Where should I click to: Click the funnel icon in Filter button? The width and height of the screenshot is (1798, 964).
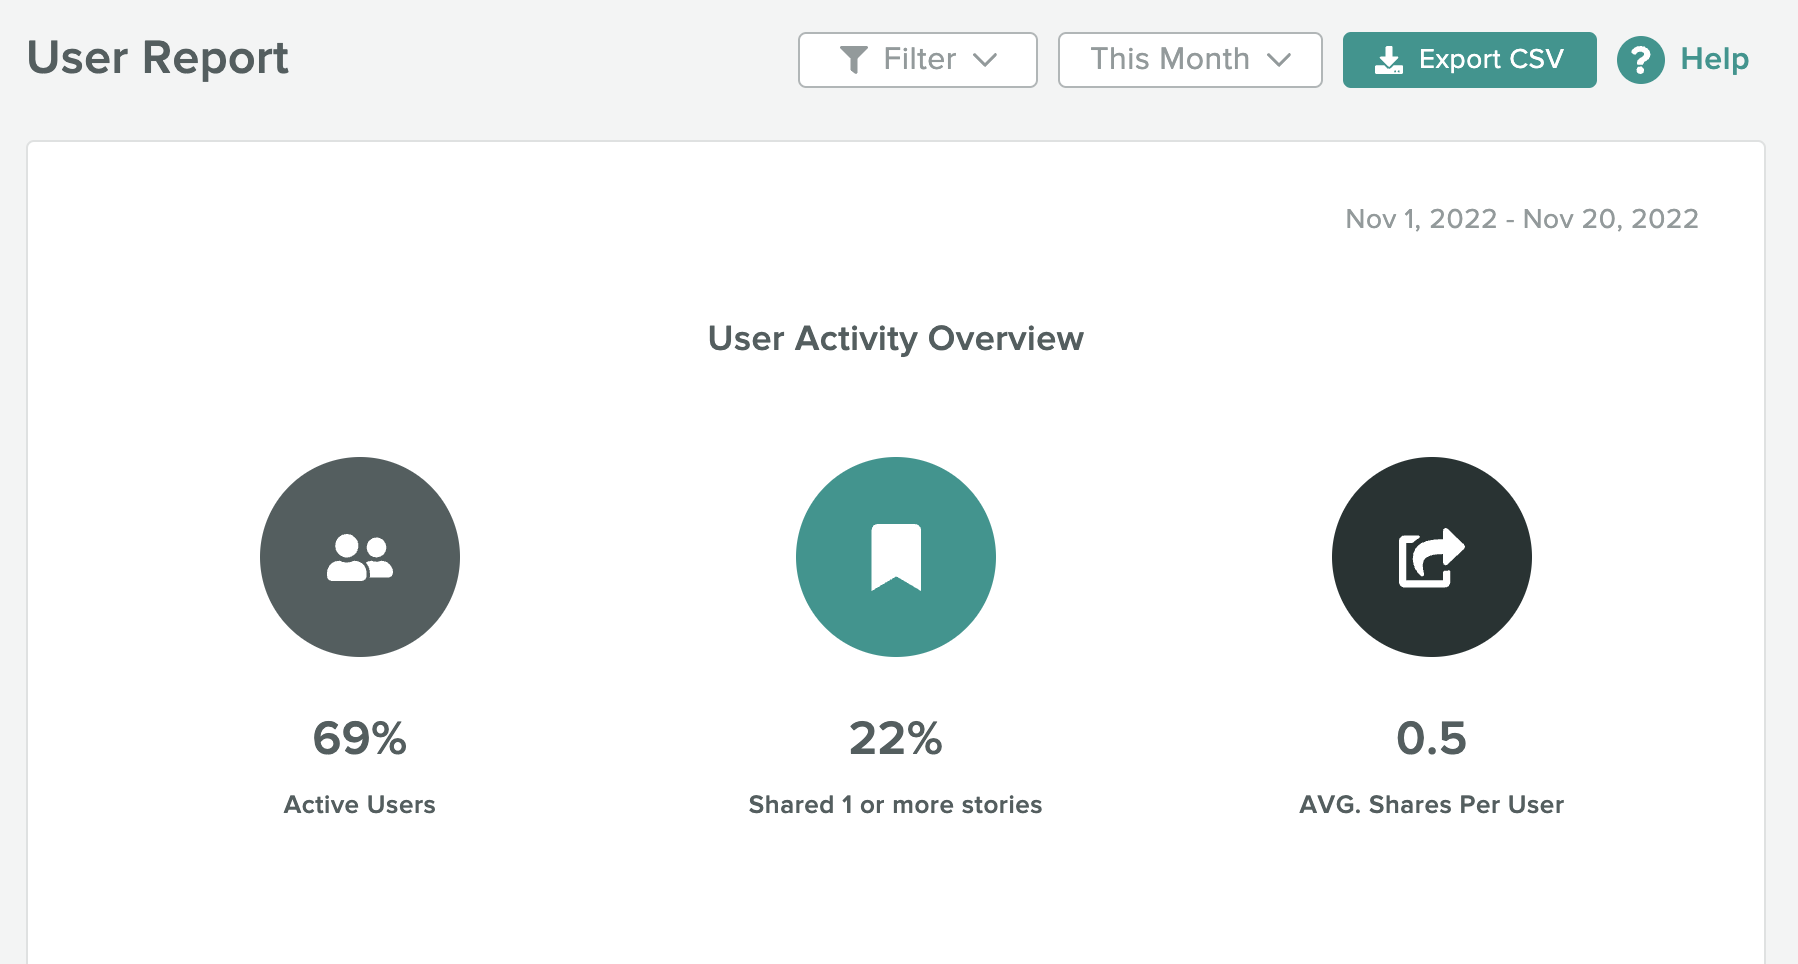click(853, 60)
